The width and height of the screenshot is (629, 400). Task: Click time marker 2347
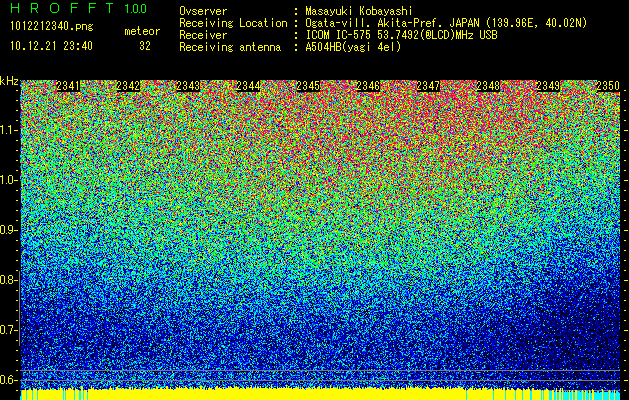428,86
